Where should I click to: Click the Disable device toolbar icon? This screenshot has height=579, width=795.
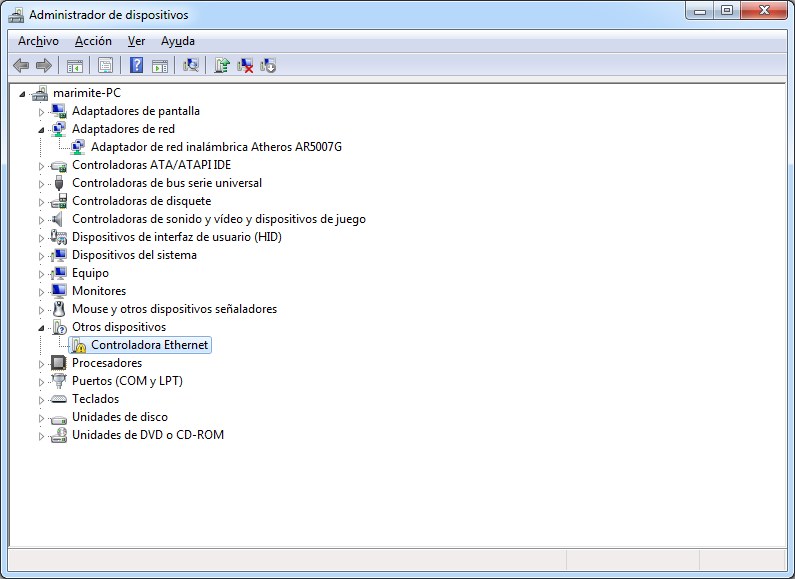click(x=268, y=65)
